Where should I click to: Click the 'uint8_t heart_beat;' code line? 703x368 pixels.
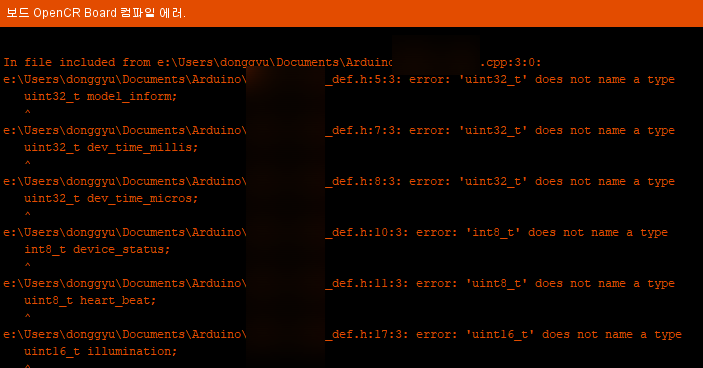point(90,300)
